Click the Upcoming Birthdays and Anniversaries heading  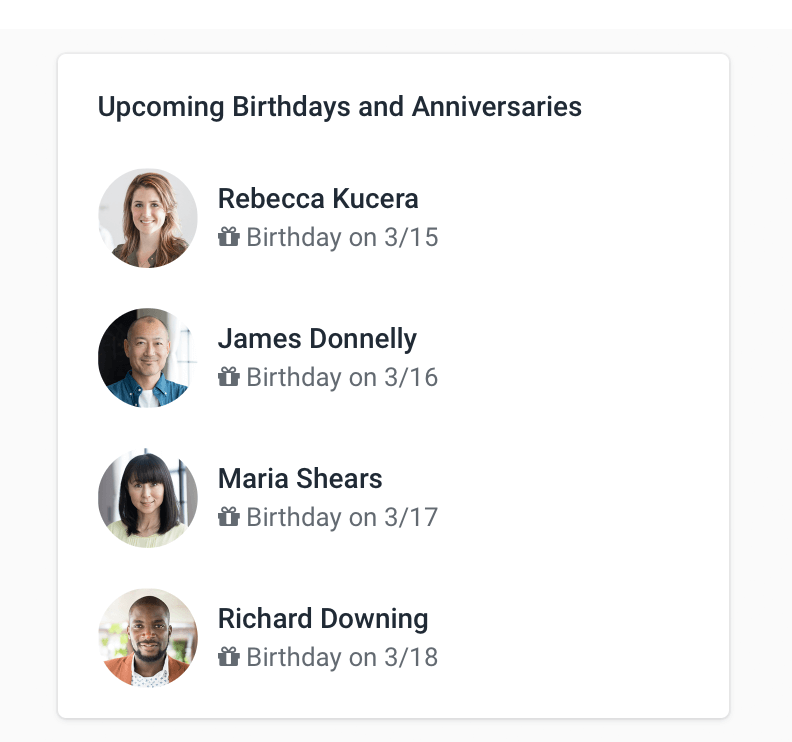point(340,106)
